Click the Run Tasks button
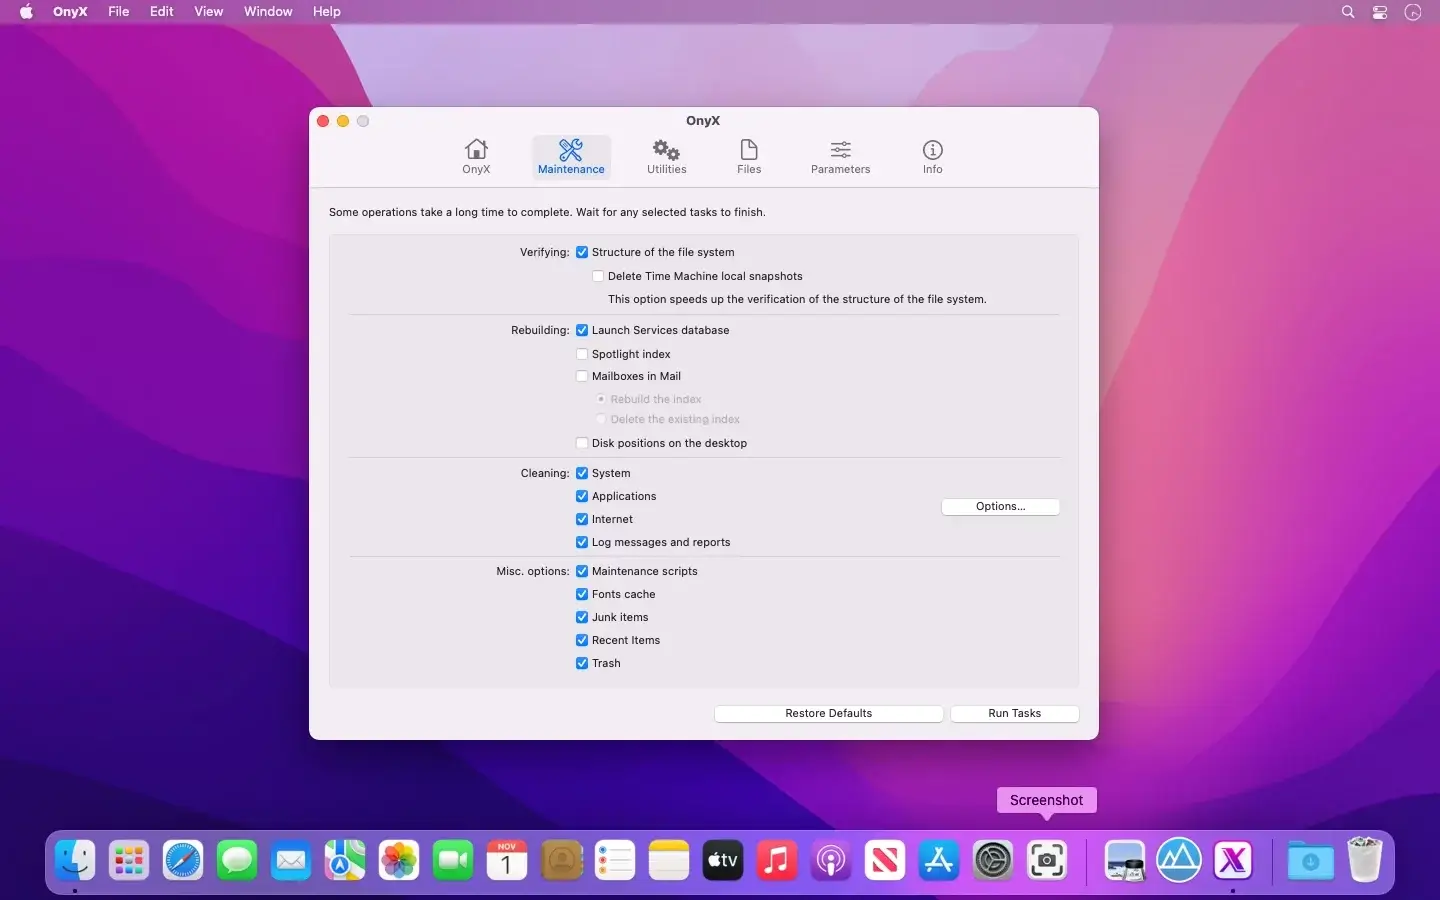Screen dimensions: 1440x900 click(x=1014, y=713)
